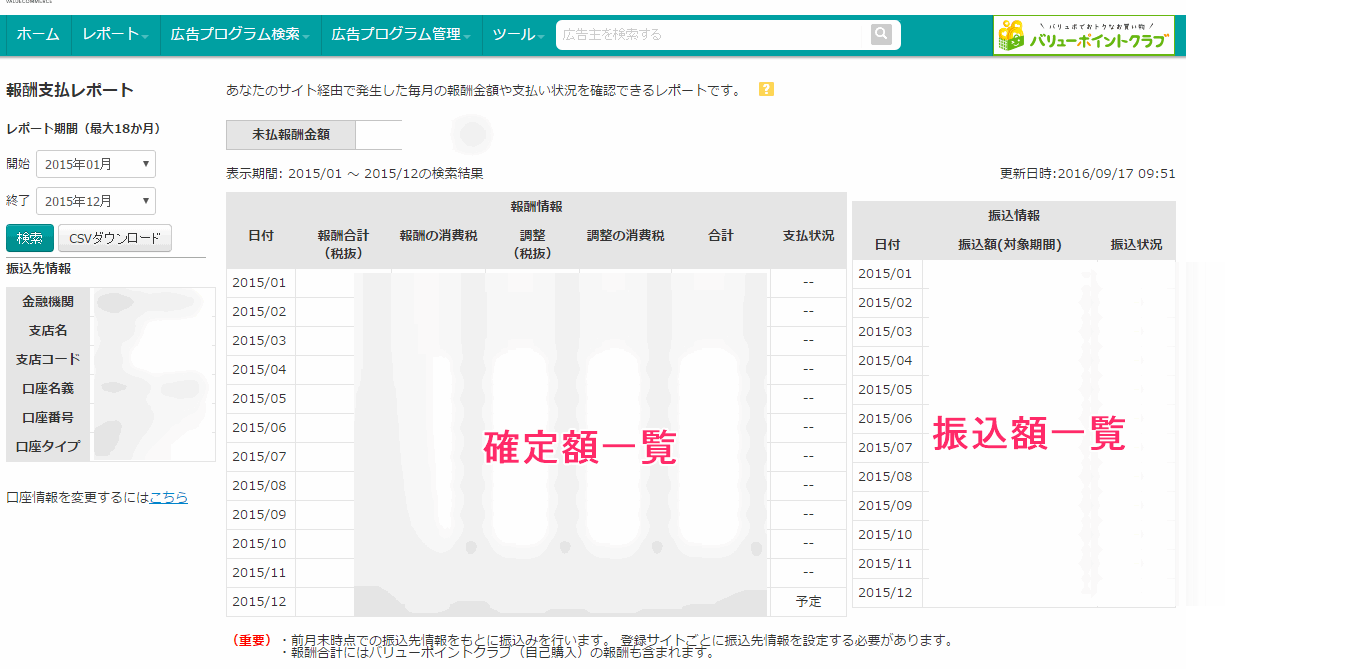The image size is (1347, 669).
Task: Click the 2015/06 row in 振込情報 table
Action: pyautogui.click(x=885, y=419)
